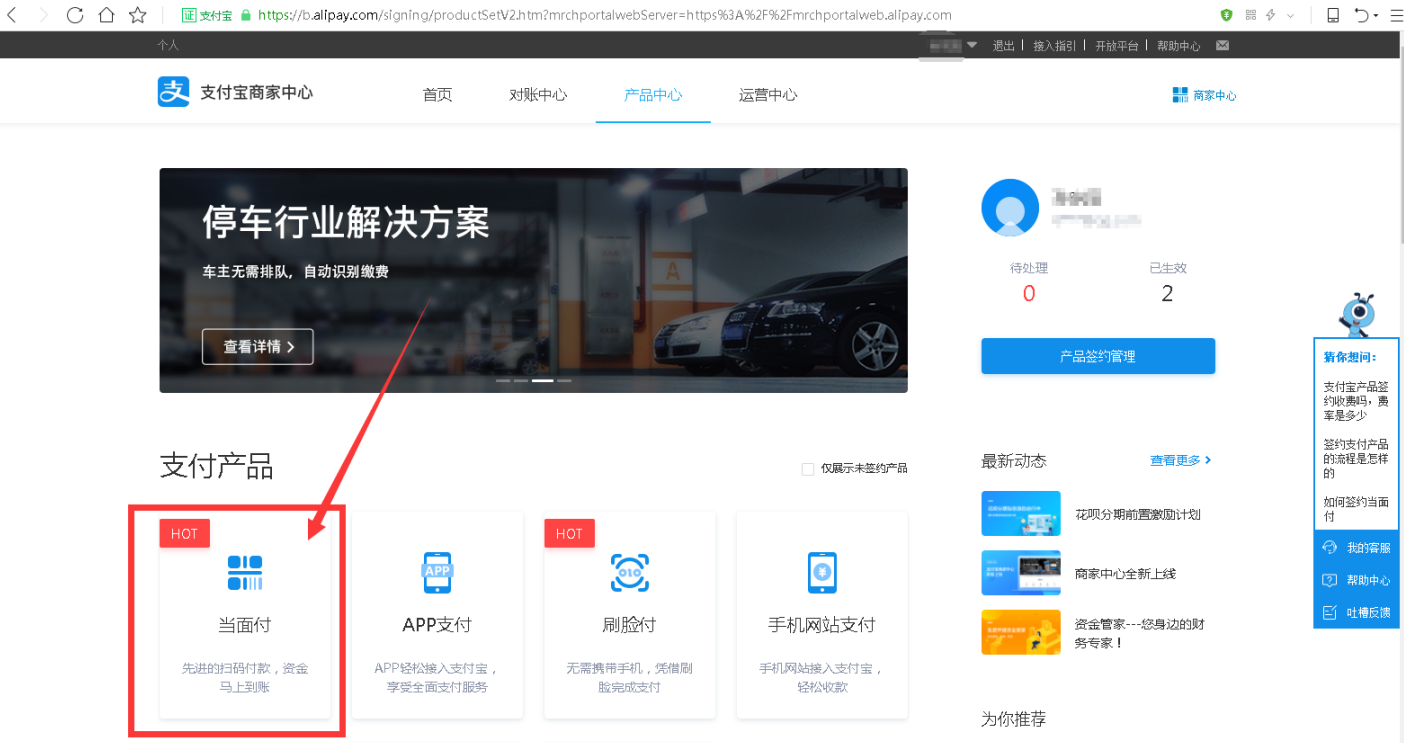Viewport: 1404px width, 743px height.
Task: Click the 当面付 QR code icon
Action: pos(245,573)
